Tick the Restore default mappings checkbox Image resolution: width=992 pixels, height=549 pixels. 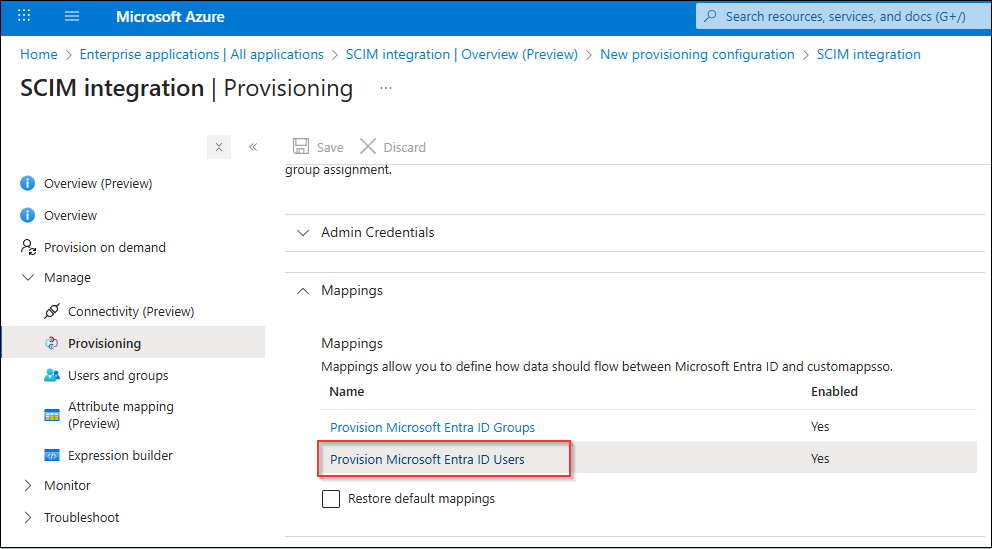(x=331, y=499)
